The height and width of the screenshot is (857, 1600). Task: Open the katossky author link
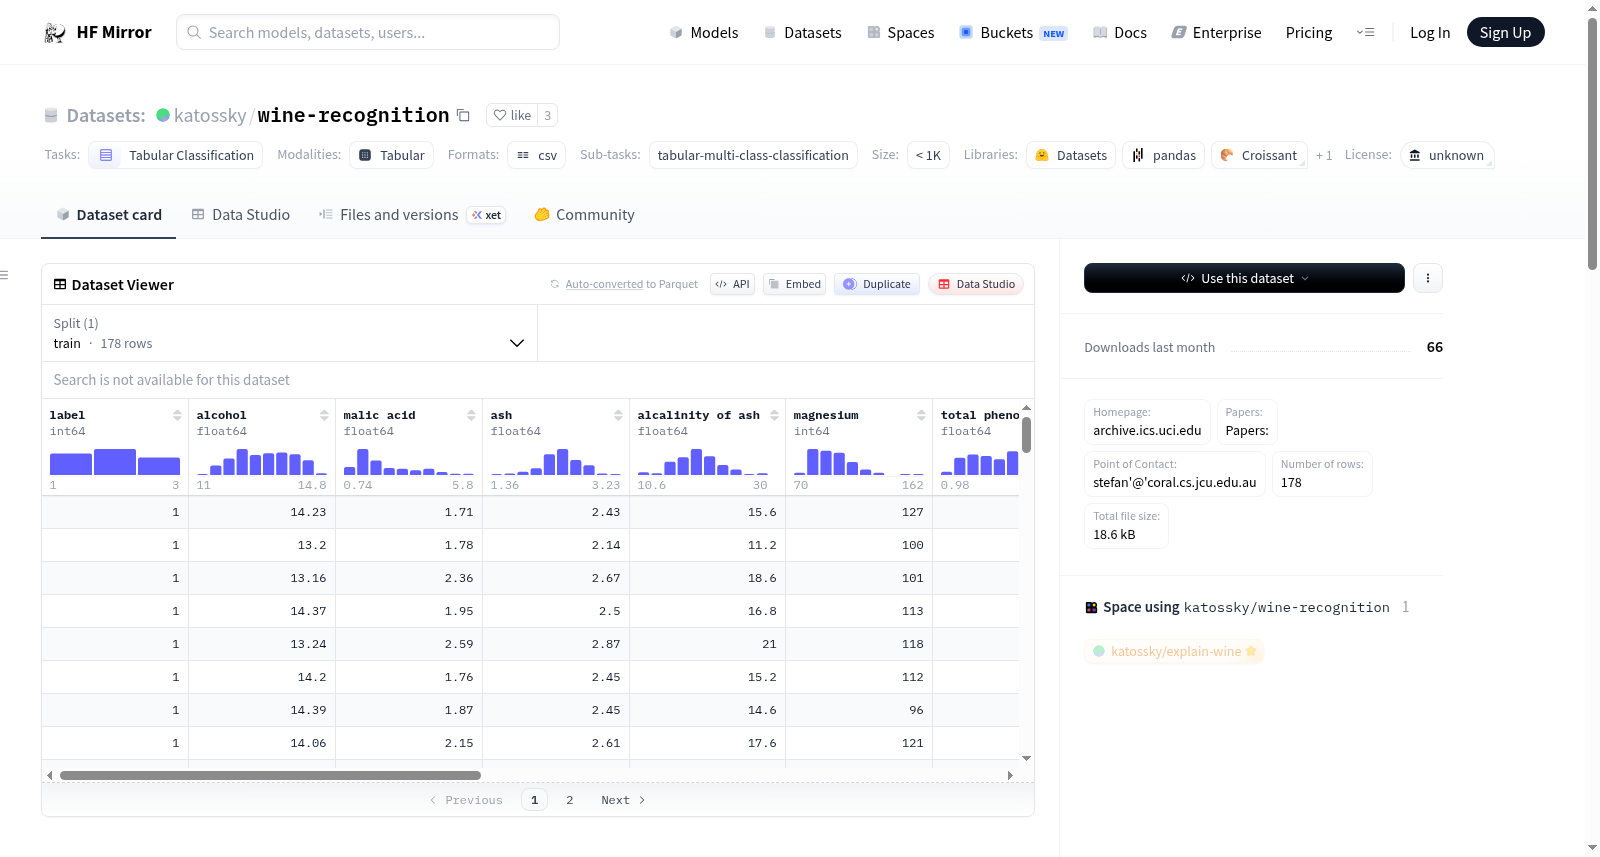point(210,115)
